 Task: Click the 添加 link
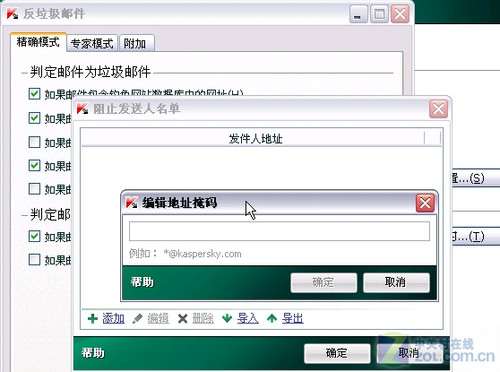pyautogui.click(x=113, y=319)
